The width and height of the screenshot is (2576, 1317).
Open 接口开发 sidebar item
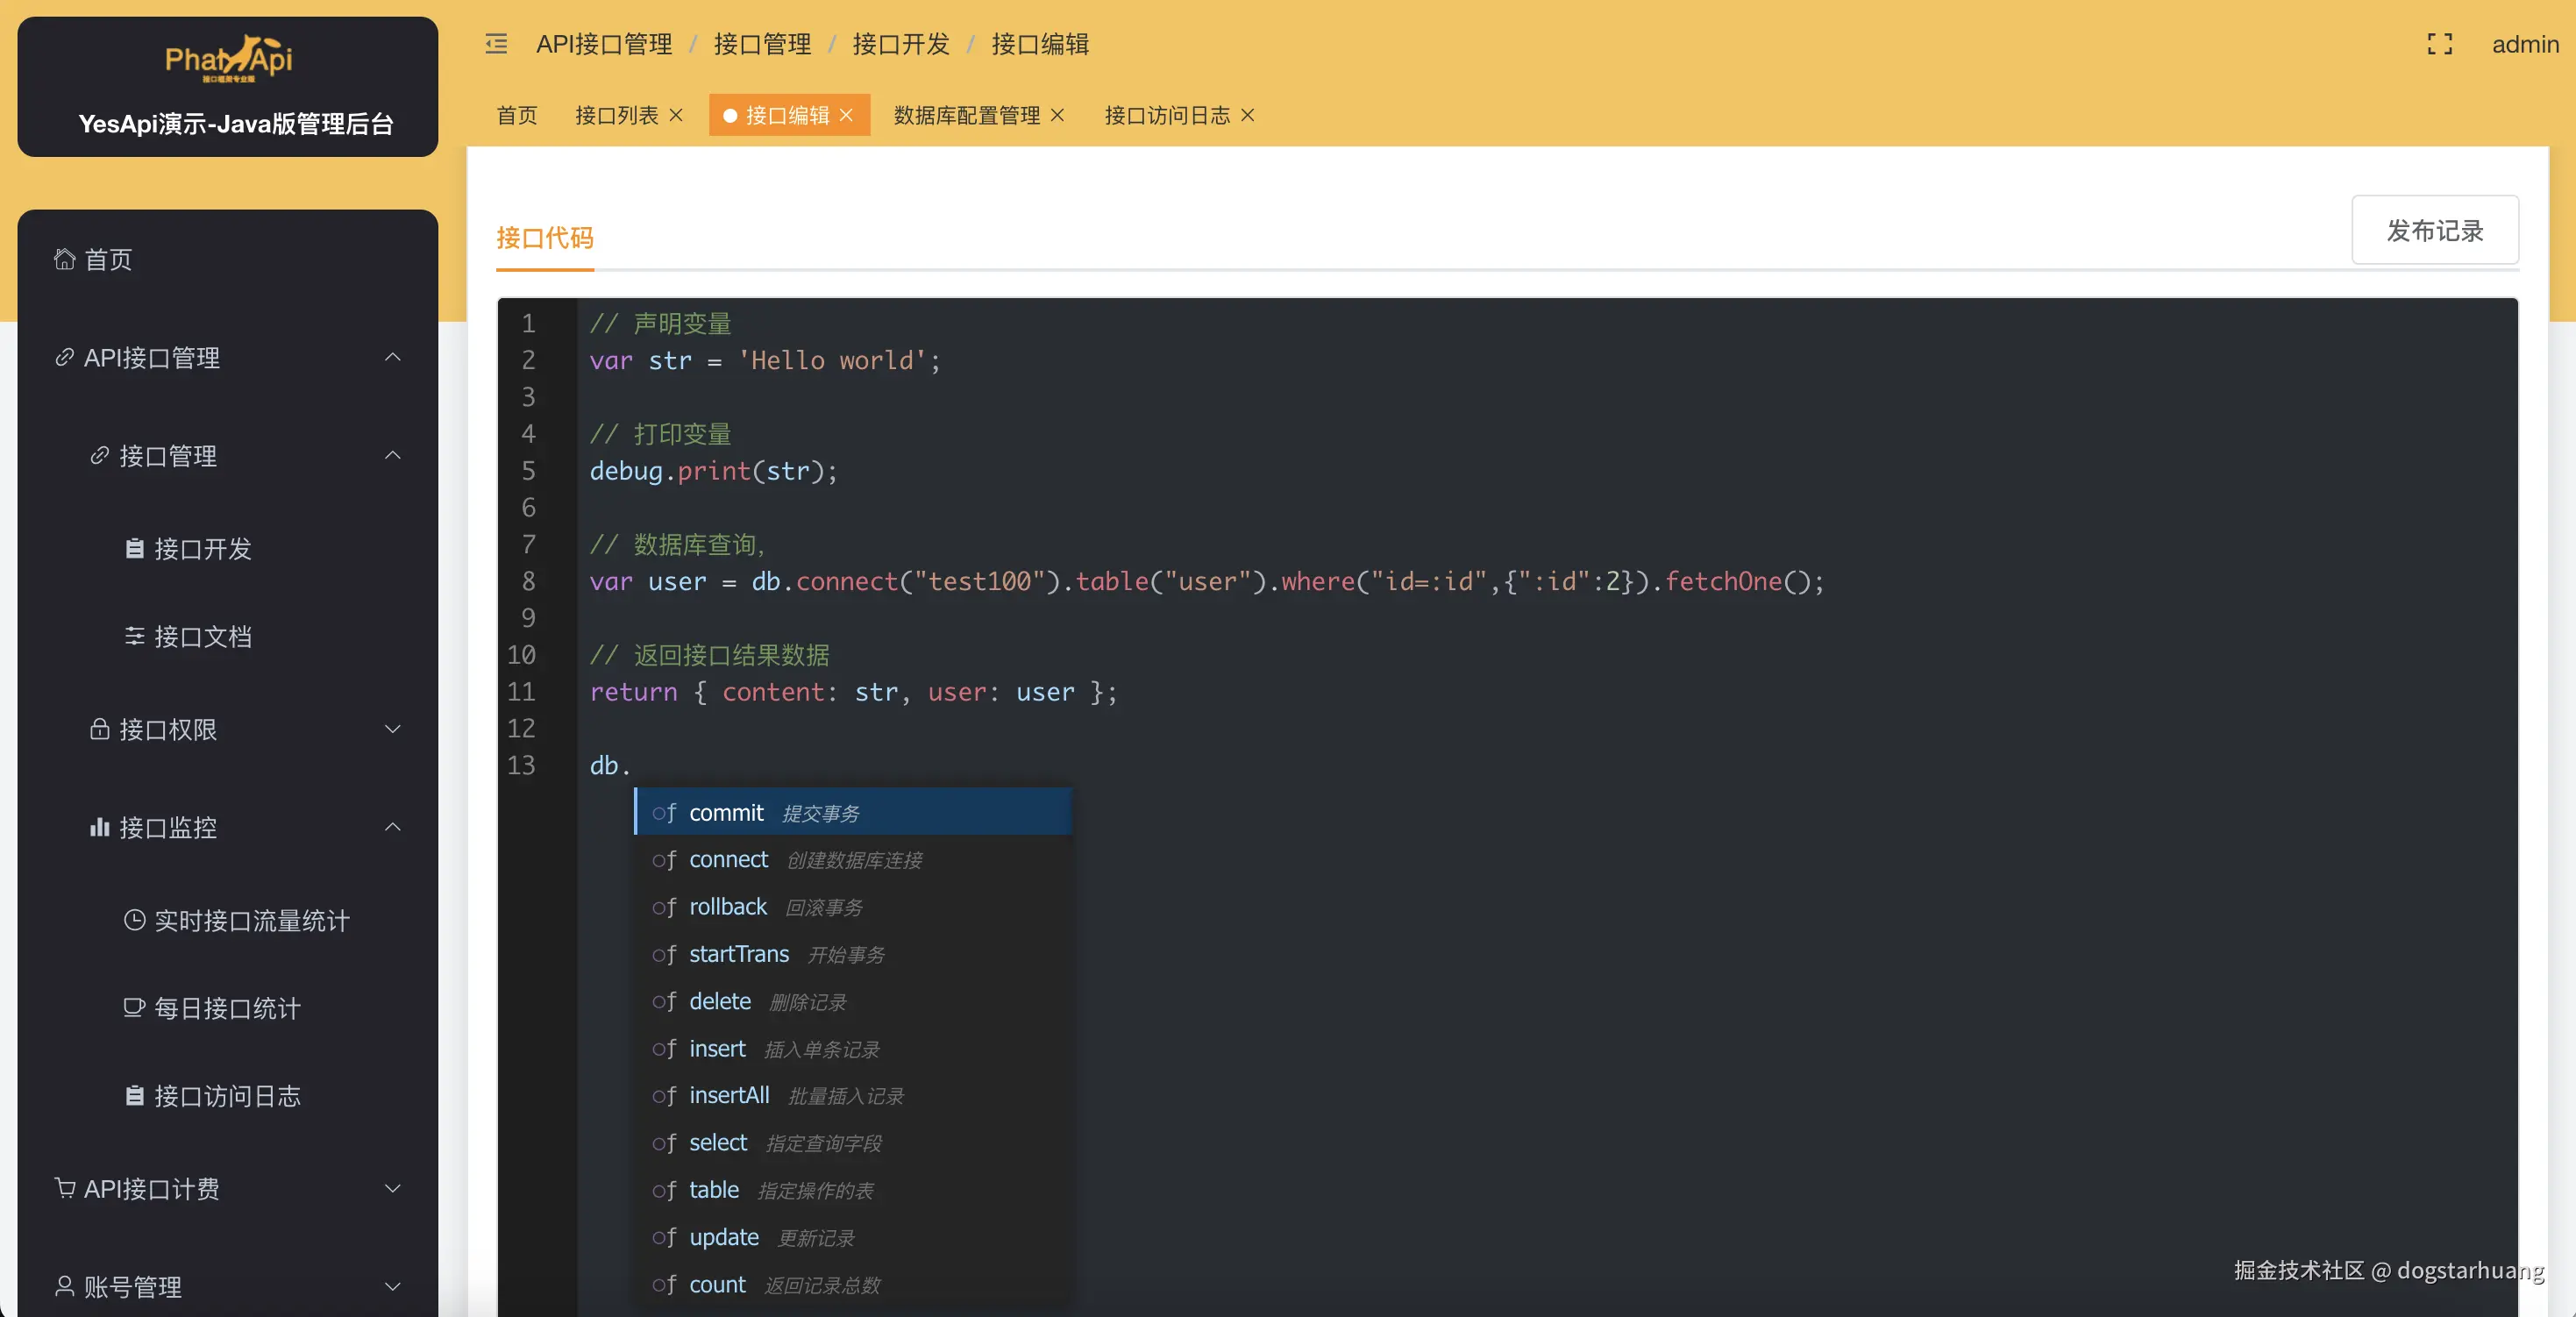pos(202,549)
